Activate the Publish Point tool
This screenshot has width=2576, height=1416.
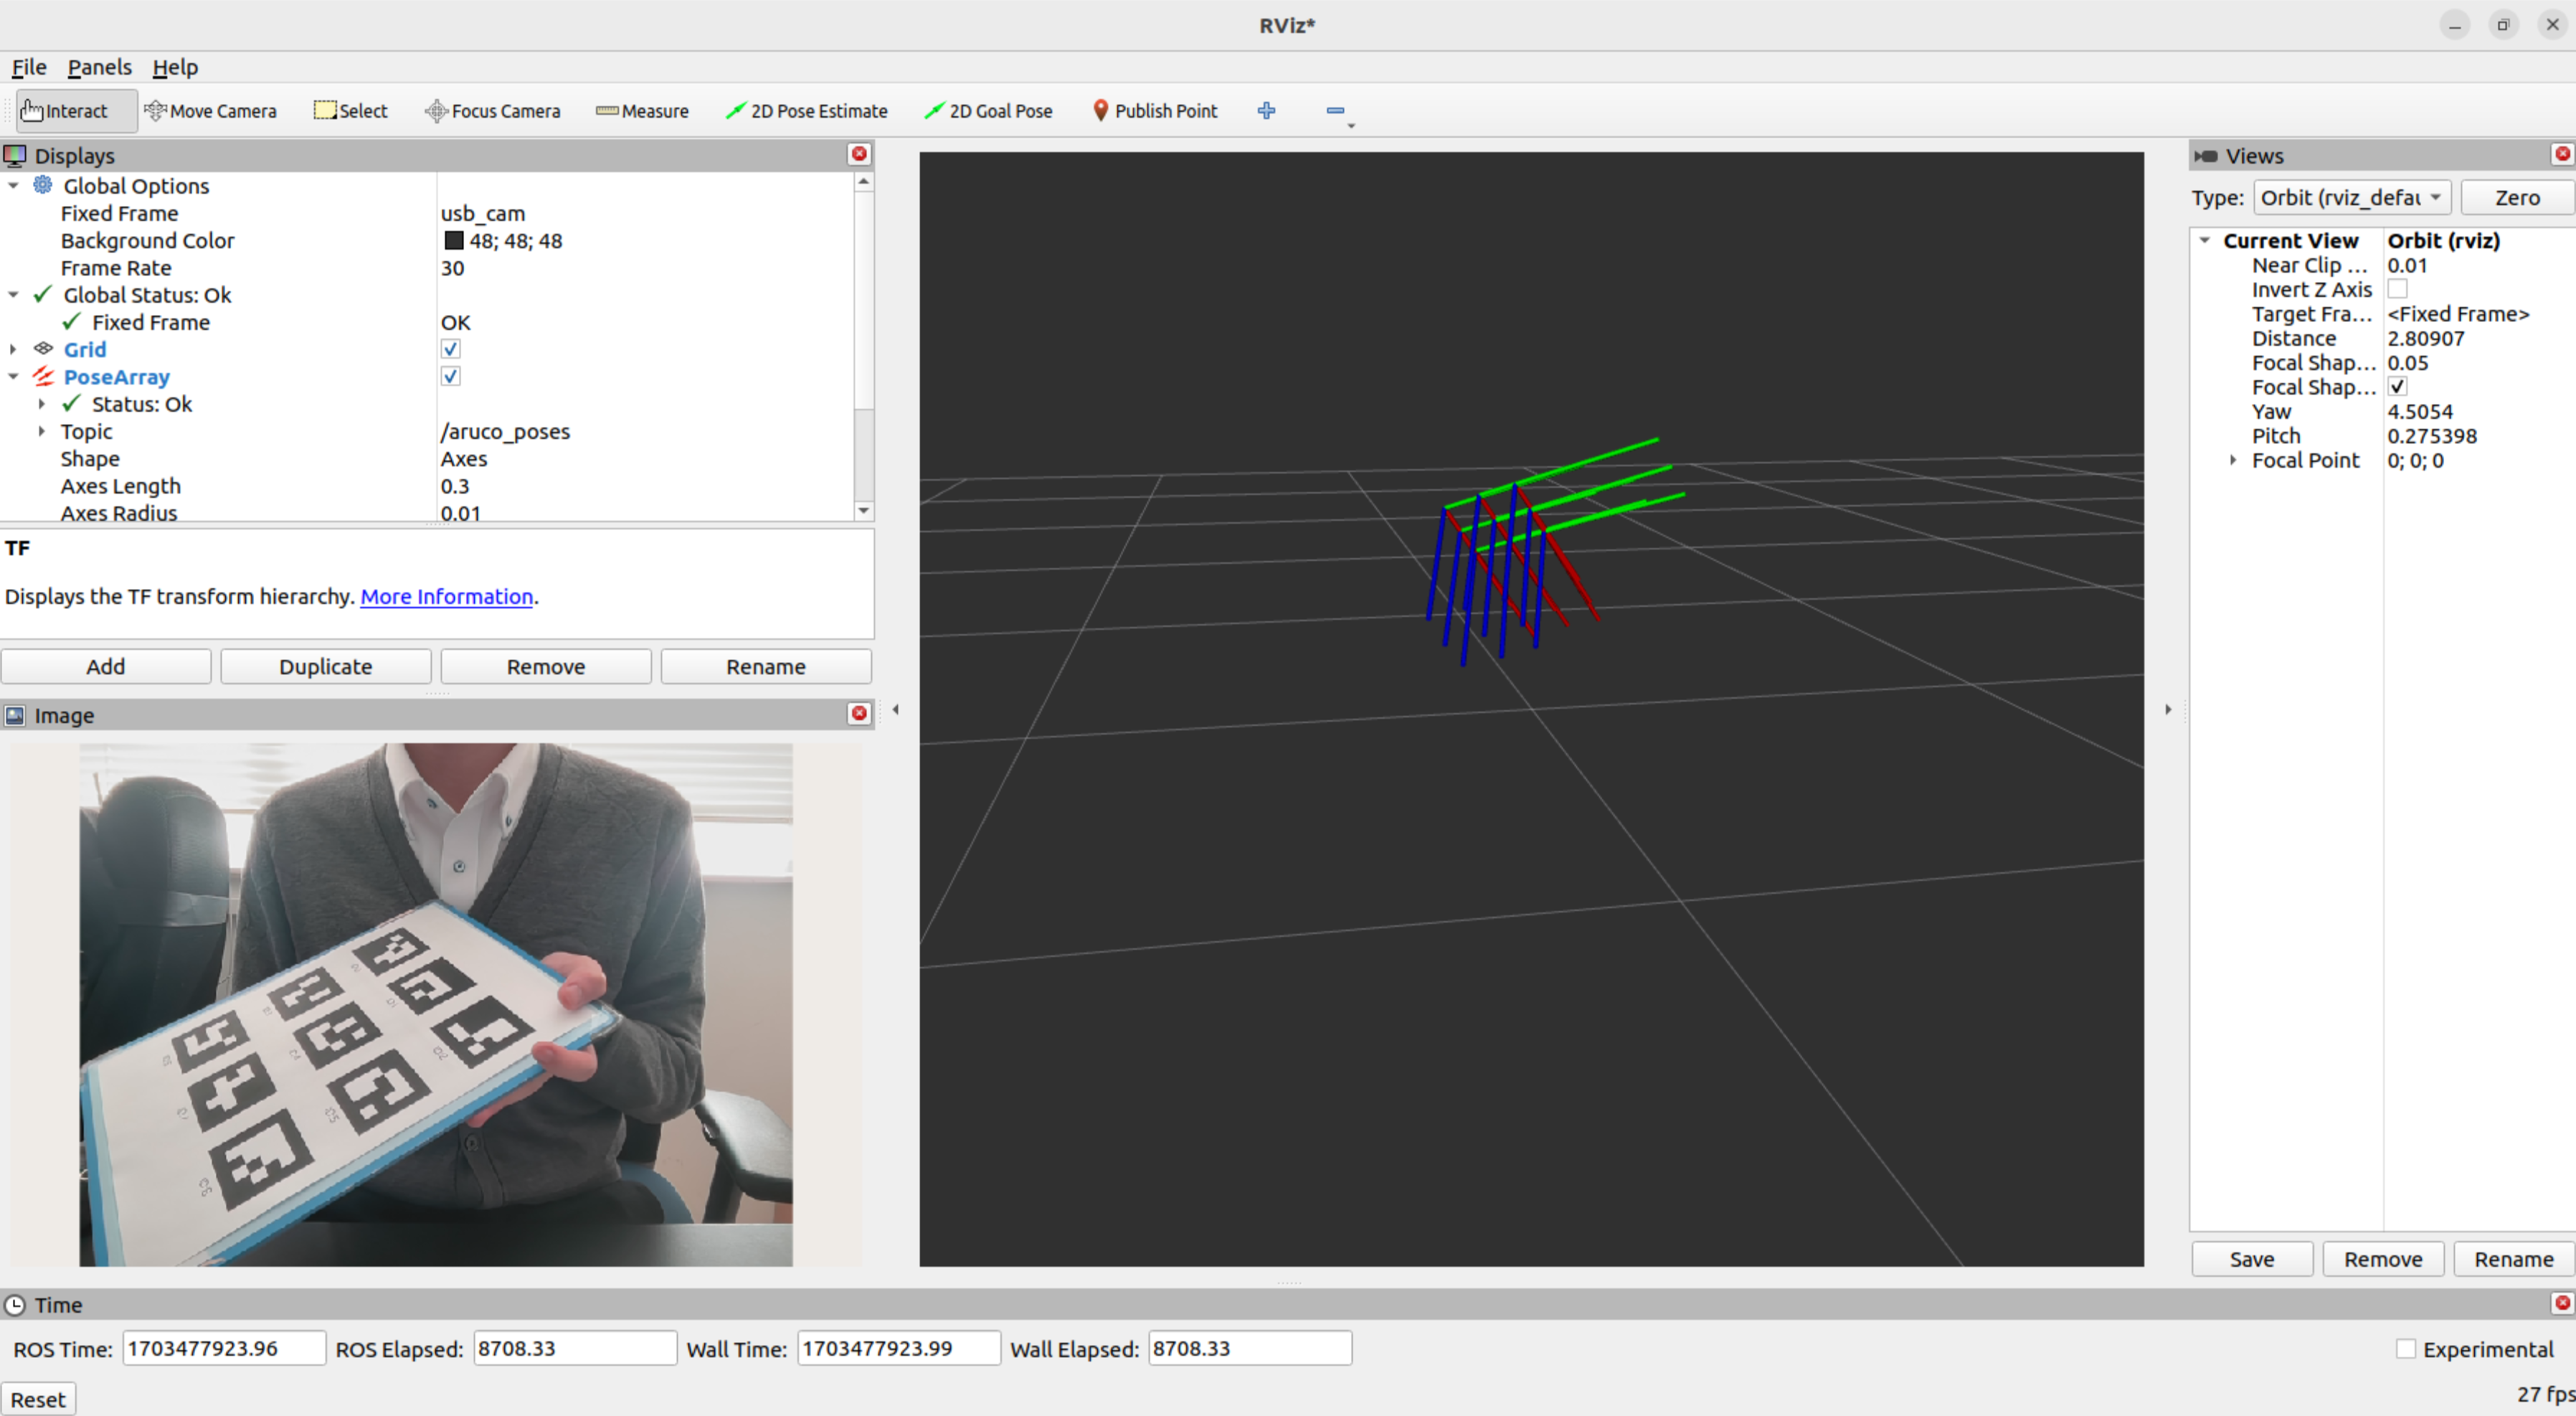pos(1155,111)
